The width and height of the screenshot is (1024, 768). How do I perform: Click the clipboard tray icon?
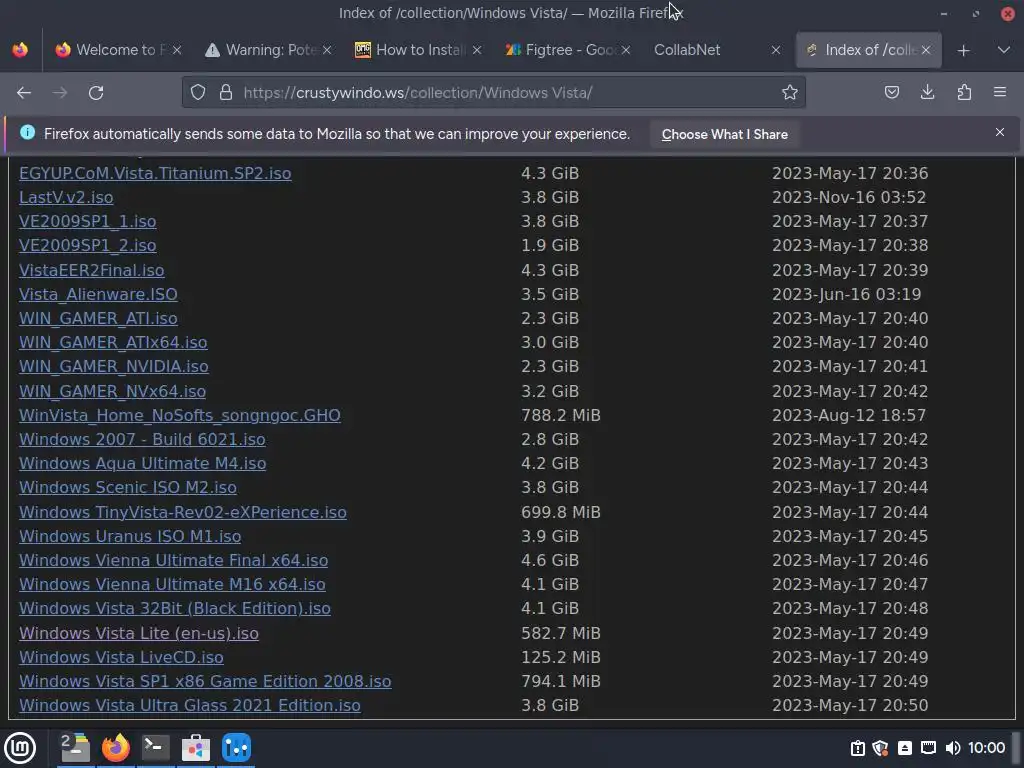857,748
